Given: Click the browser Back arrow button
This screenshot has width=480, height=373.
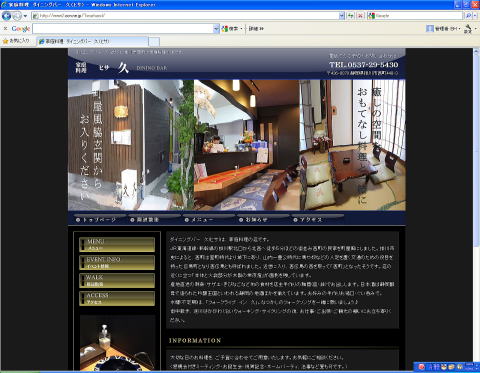Looking at the screenshot, I should (6, 16).
